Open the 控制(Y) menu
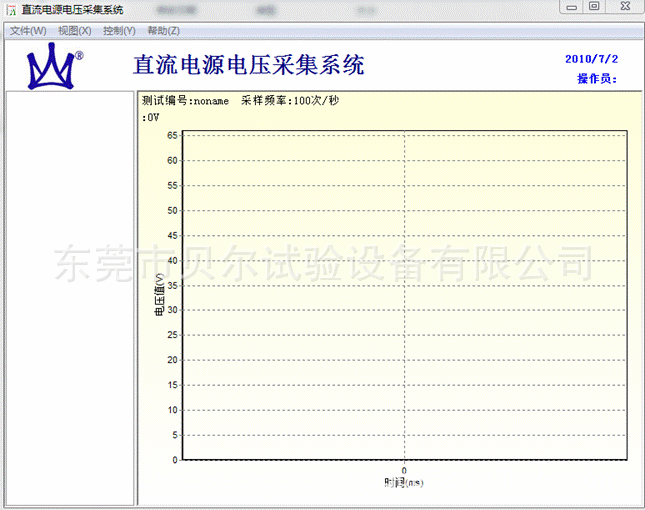This screenshot has width=645, height=510. [x=119, y=31]
